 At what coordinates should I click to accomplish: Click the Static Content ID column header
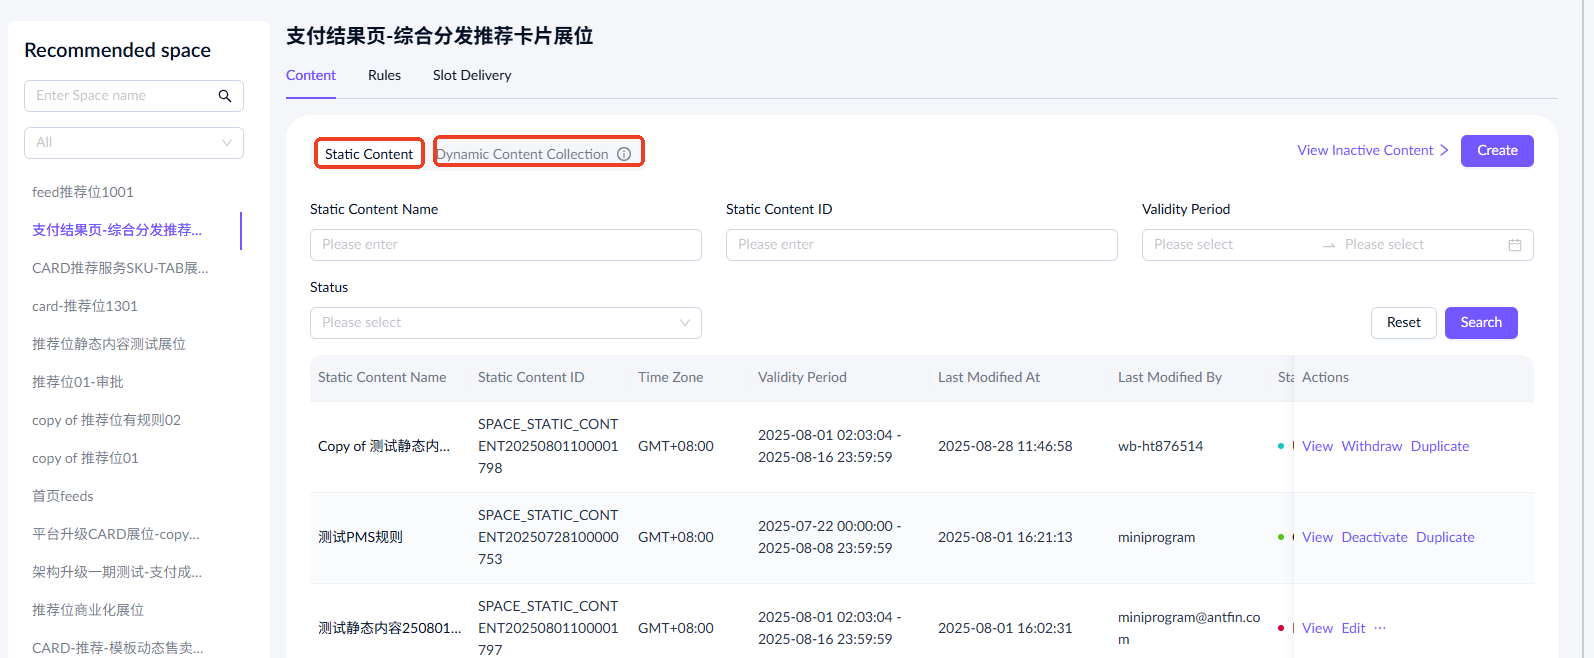531,377
